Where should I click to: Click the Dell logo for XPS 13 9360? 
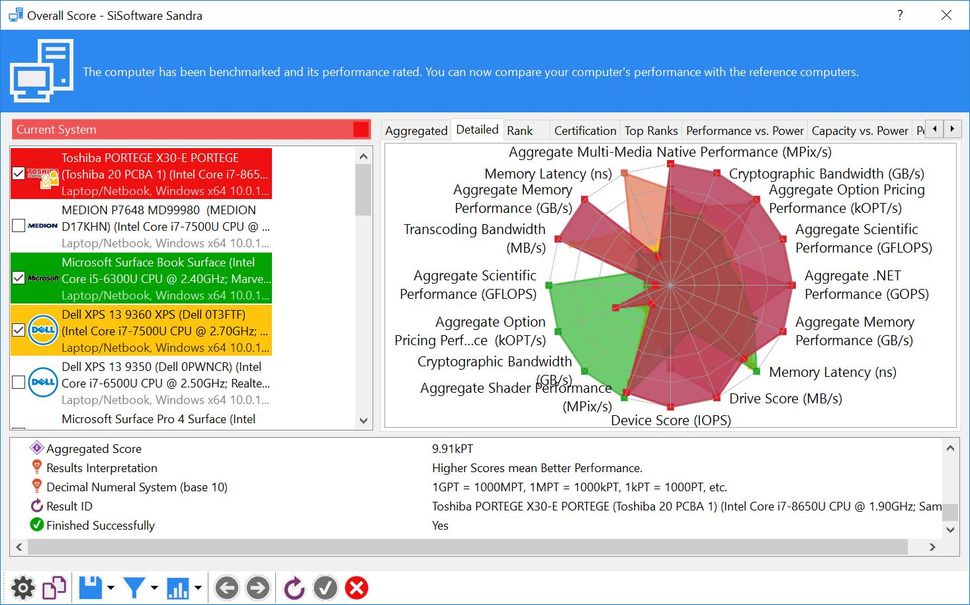pos(43,330)
